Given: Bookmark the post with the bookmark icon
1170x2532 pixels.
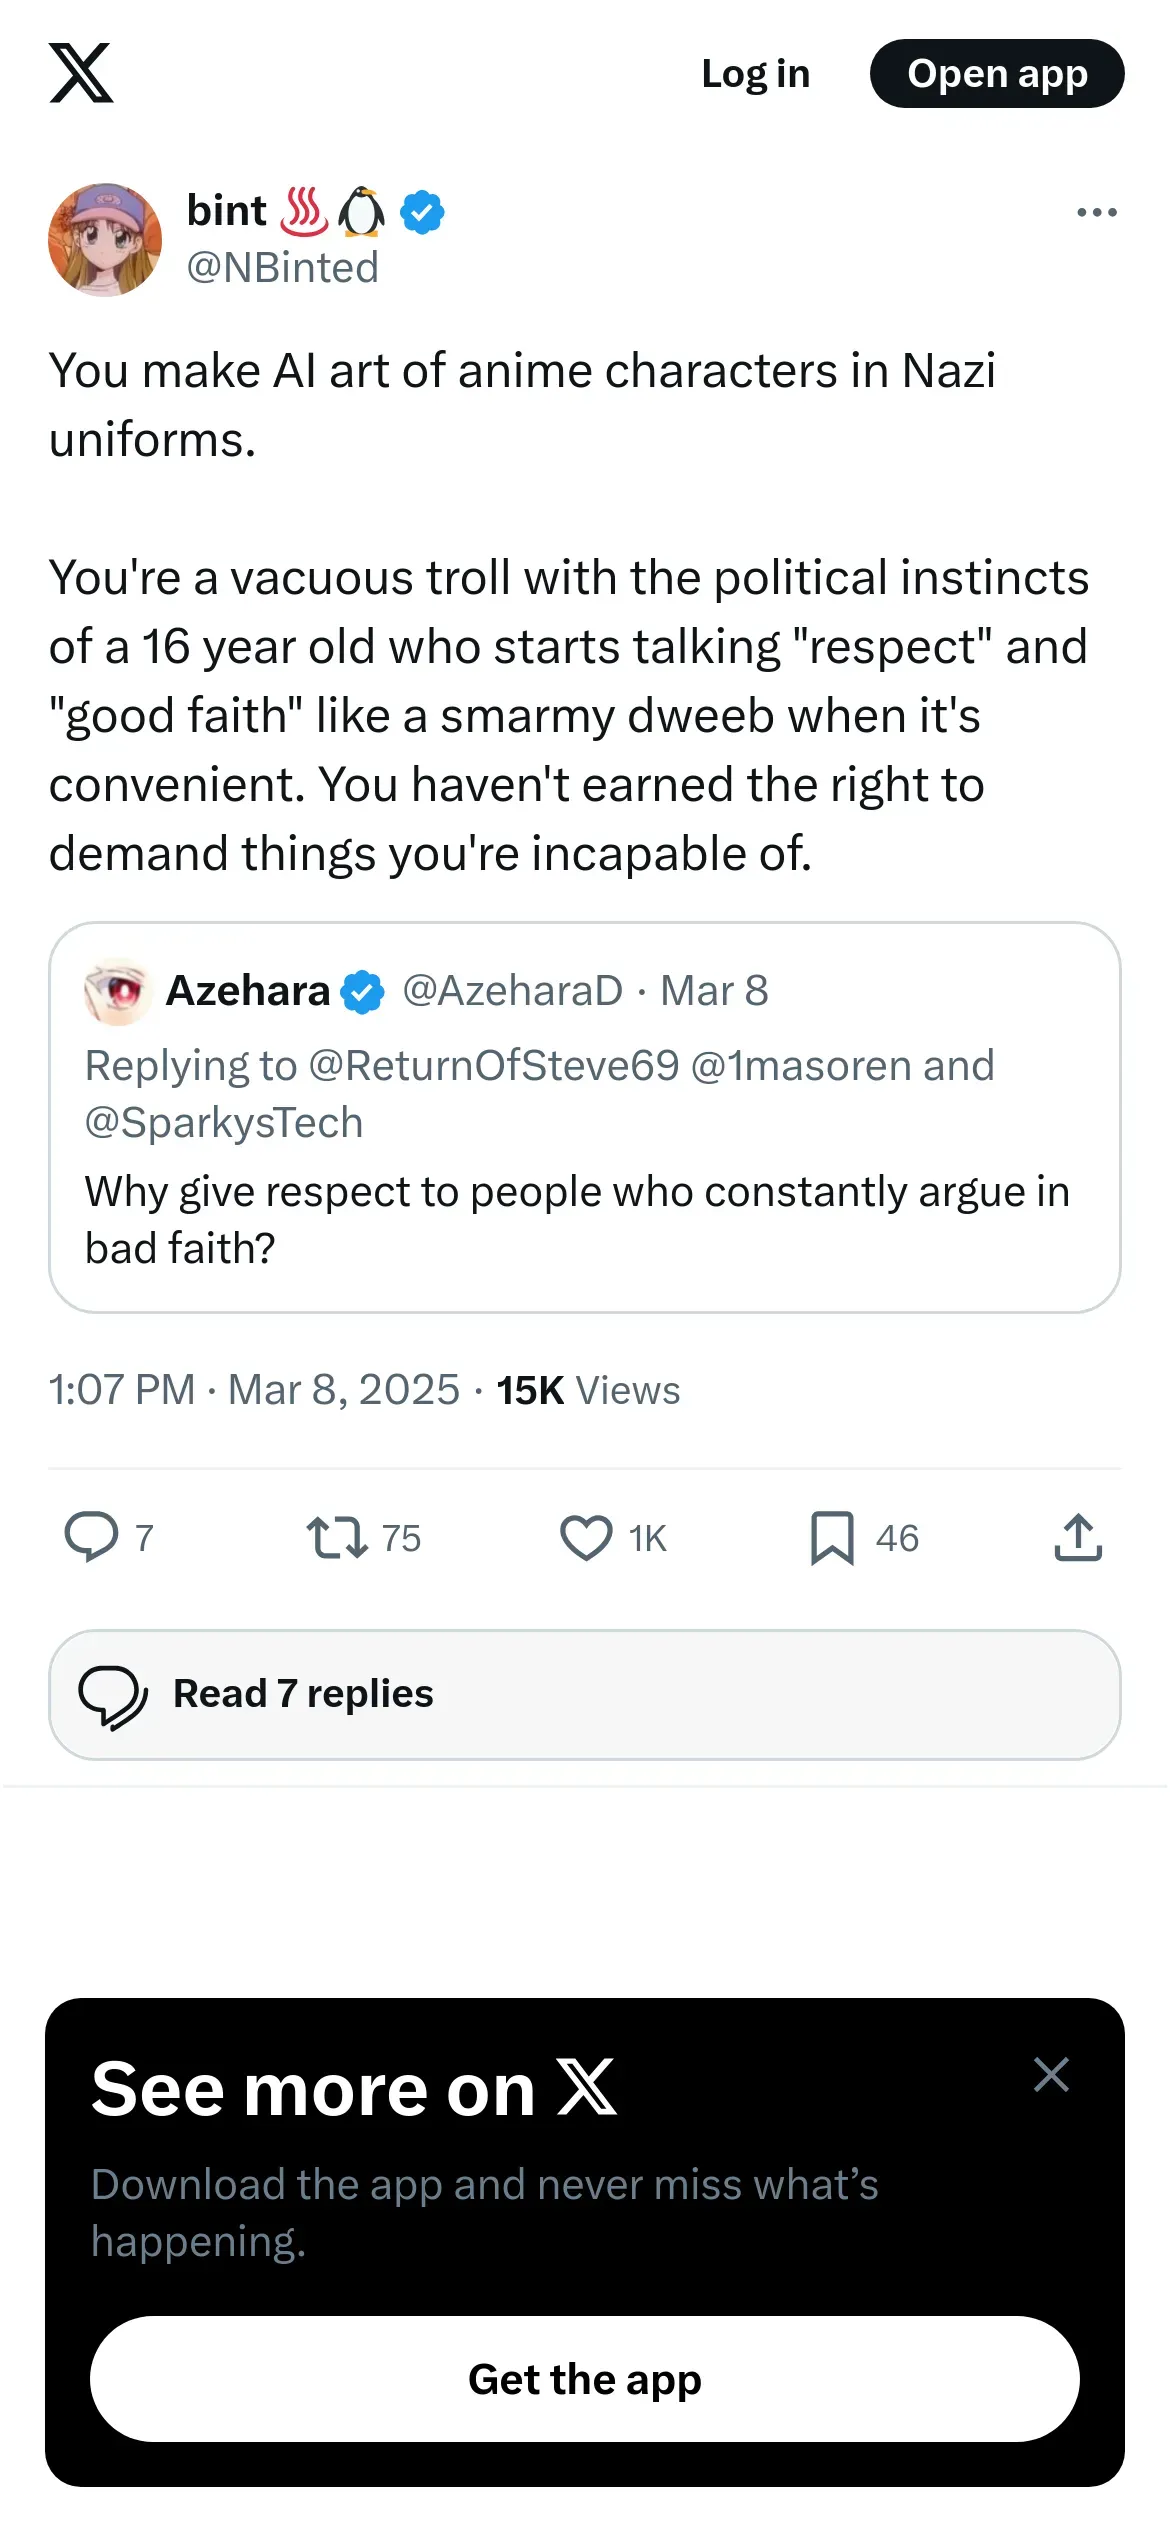Looking at the screenshot, I should coord(832,1537).
